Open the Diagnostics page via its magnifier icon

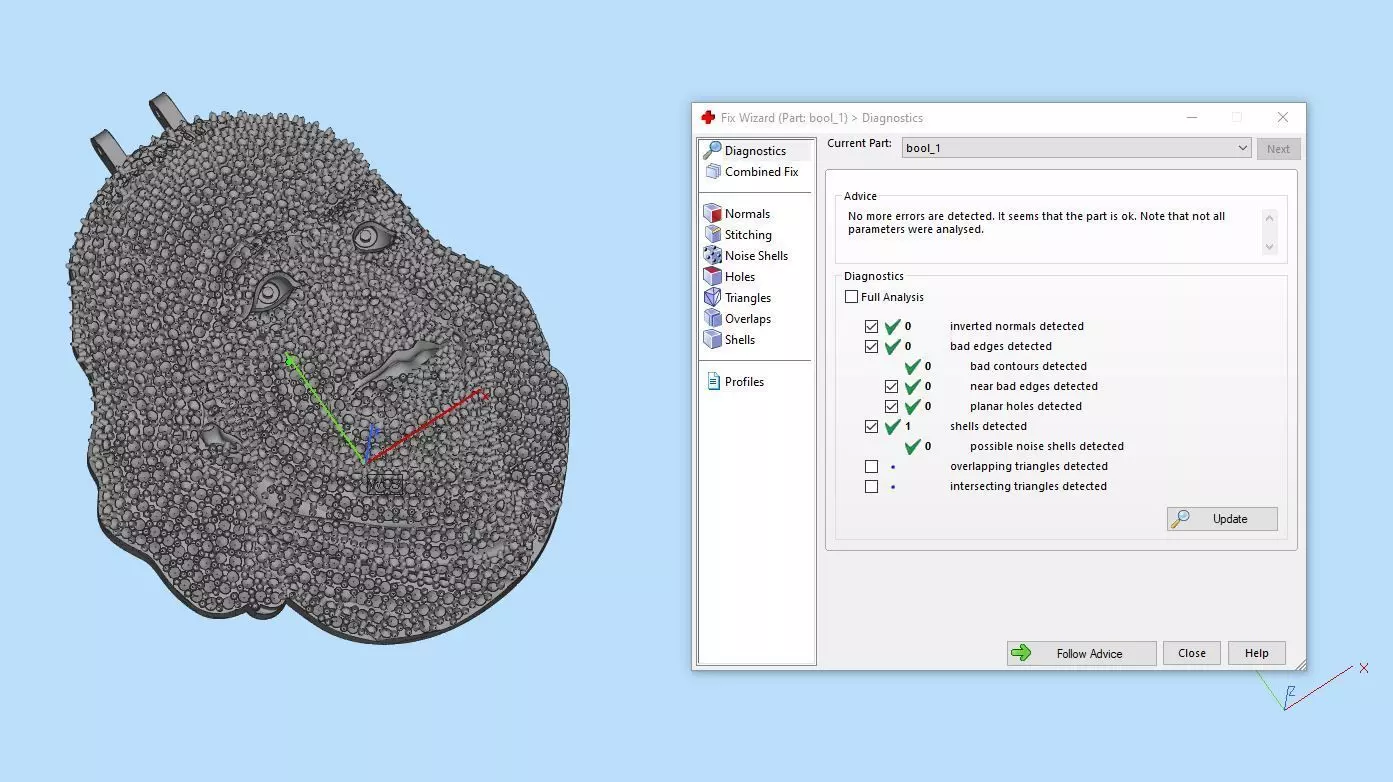point(712,150)
